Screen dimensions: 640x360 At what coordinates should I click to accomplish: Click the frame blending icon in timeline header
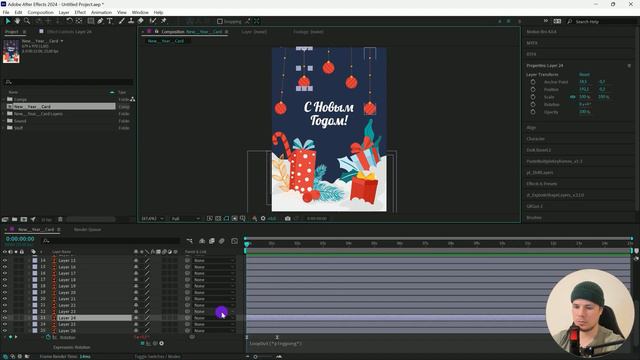coord(211,241)
